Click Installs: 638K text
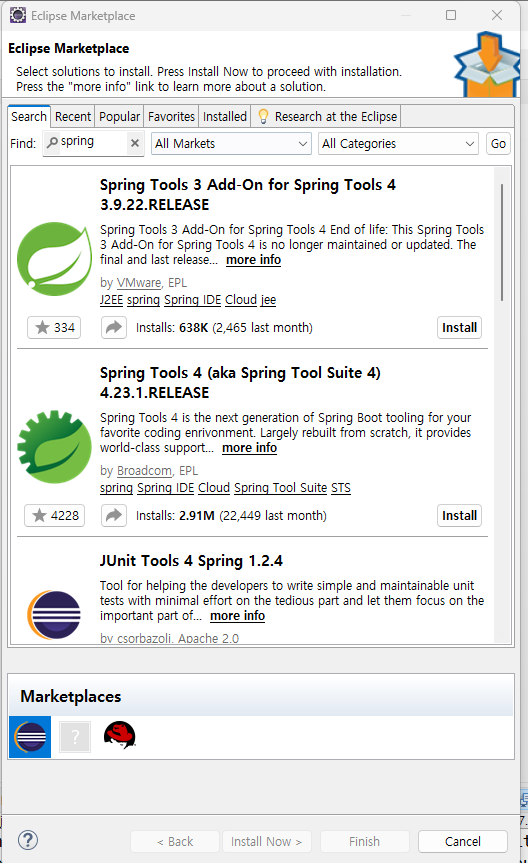The width and height of the screenshot is (528, 863). click(x=172, y=328)
